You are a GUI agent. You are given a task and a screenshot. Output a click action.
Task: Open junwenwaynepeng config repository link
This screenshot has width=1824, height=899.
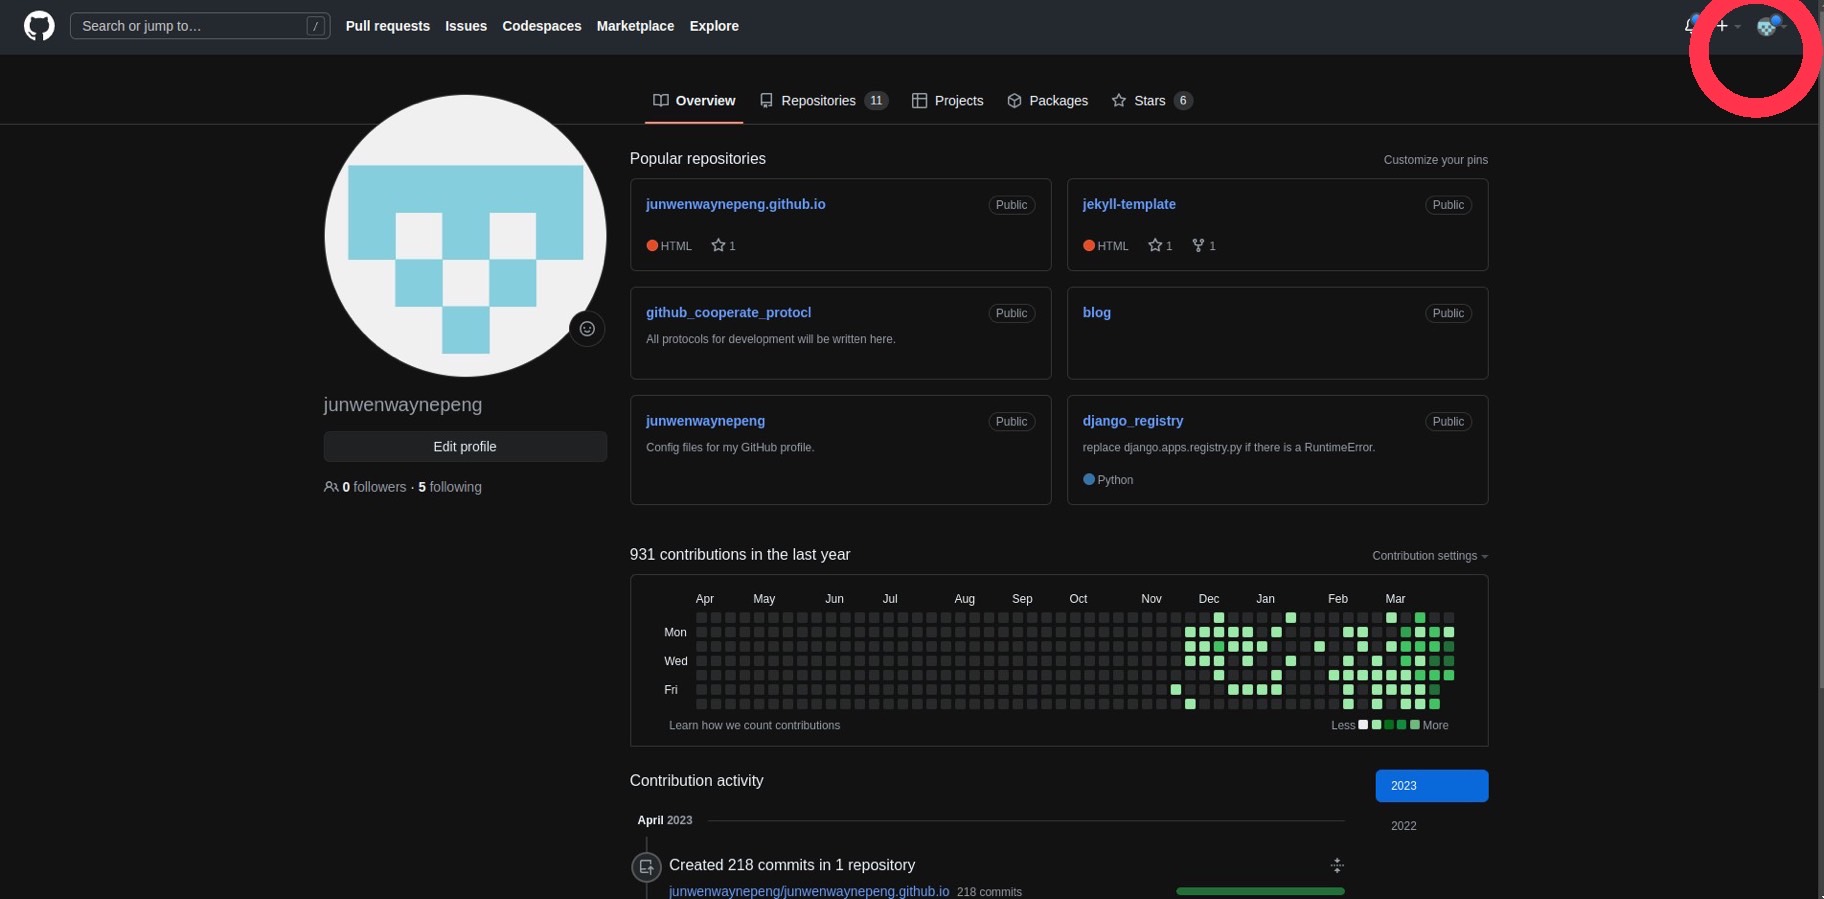point(706,421)
